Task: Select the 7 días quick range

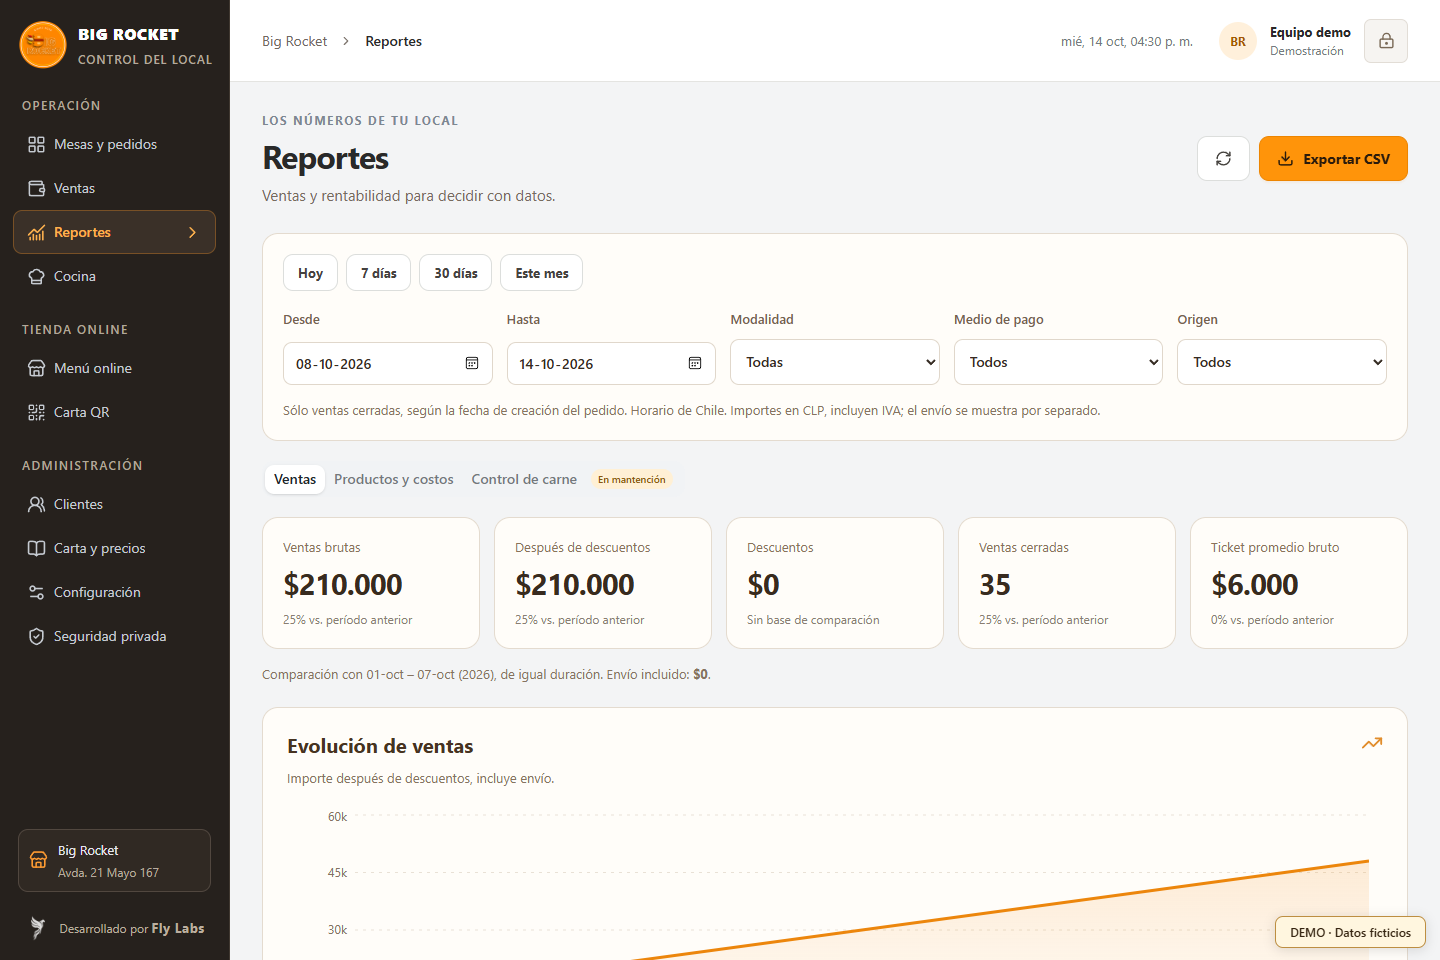Action: pyautogui.click(x=378, y=273)
